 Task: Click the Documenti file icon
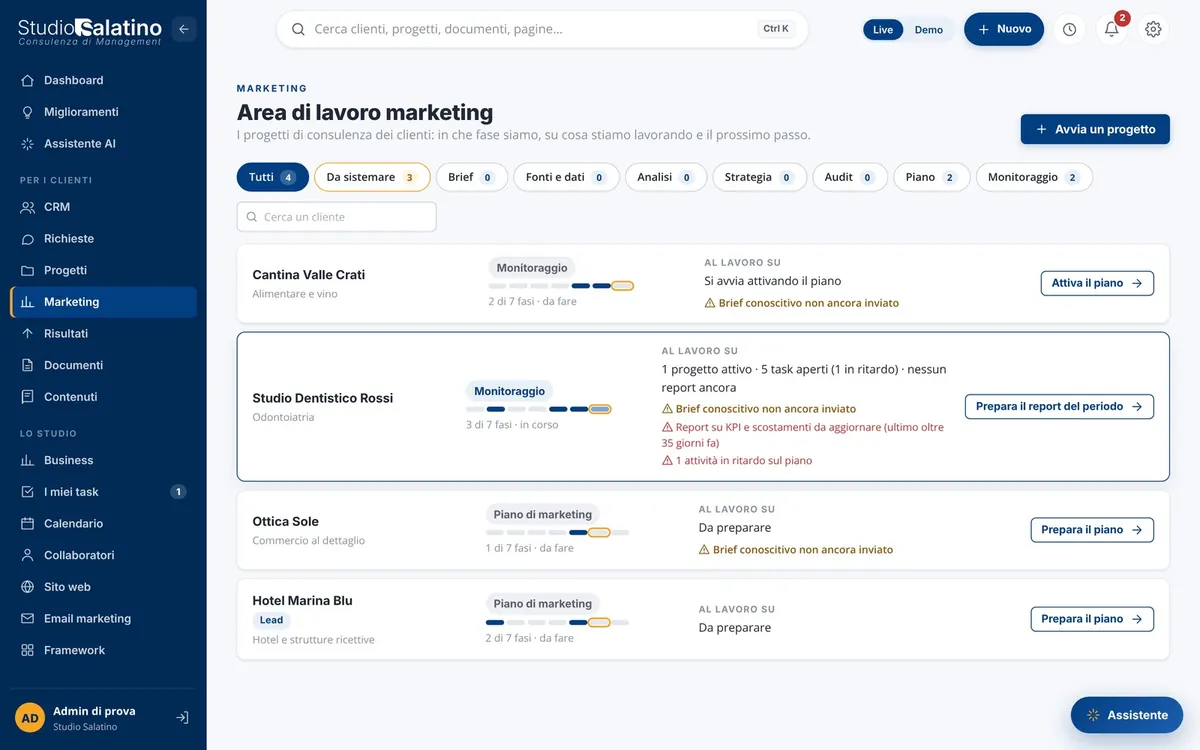pyautogui.click(x=28, y=365)
